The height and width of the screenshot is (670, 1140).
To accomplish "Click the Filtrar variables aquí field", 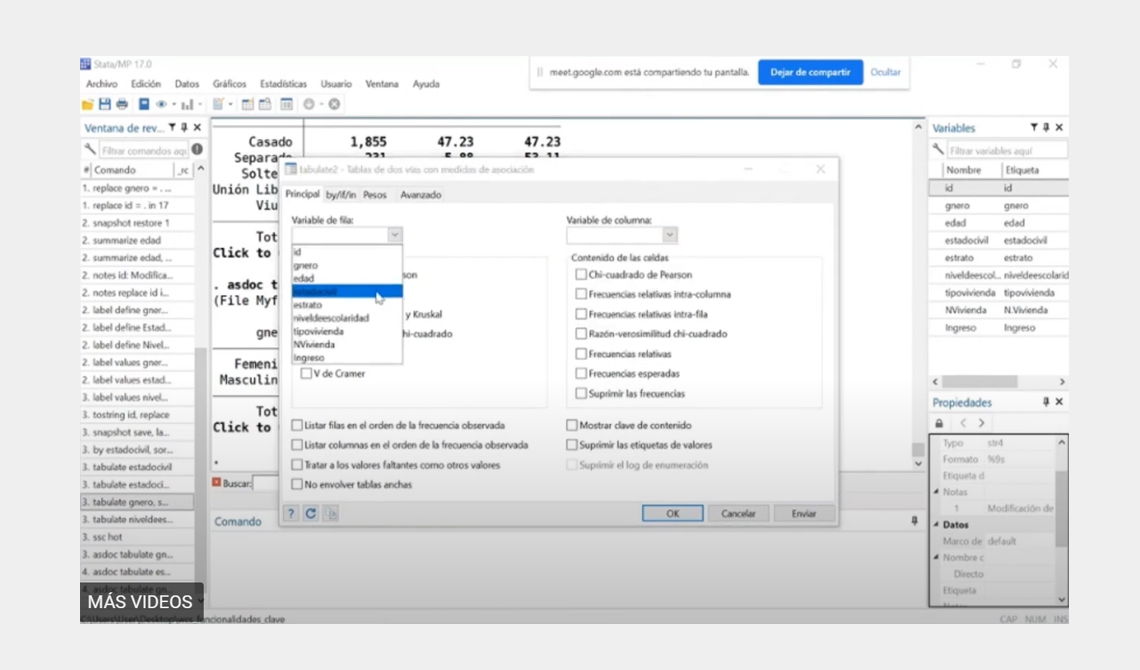I will (x=1006, y=150).
